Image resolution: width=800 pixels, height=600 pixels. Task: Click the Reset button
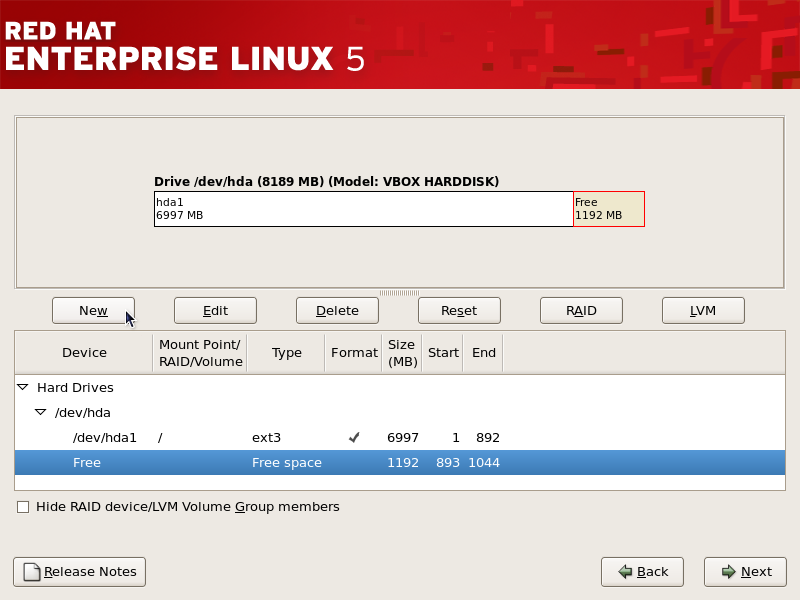[459, 311]
